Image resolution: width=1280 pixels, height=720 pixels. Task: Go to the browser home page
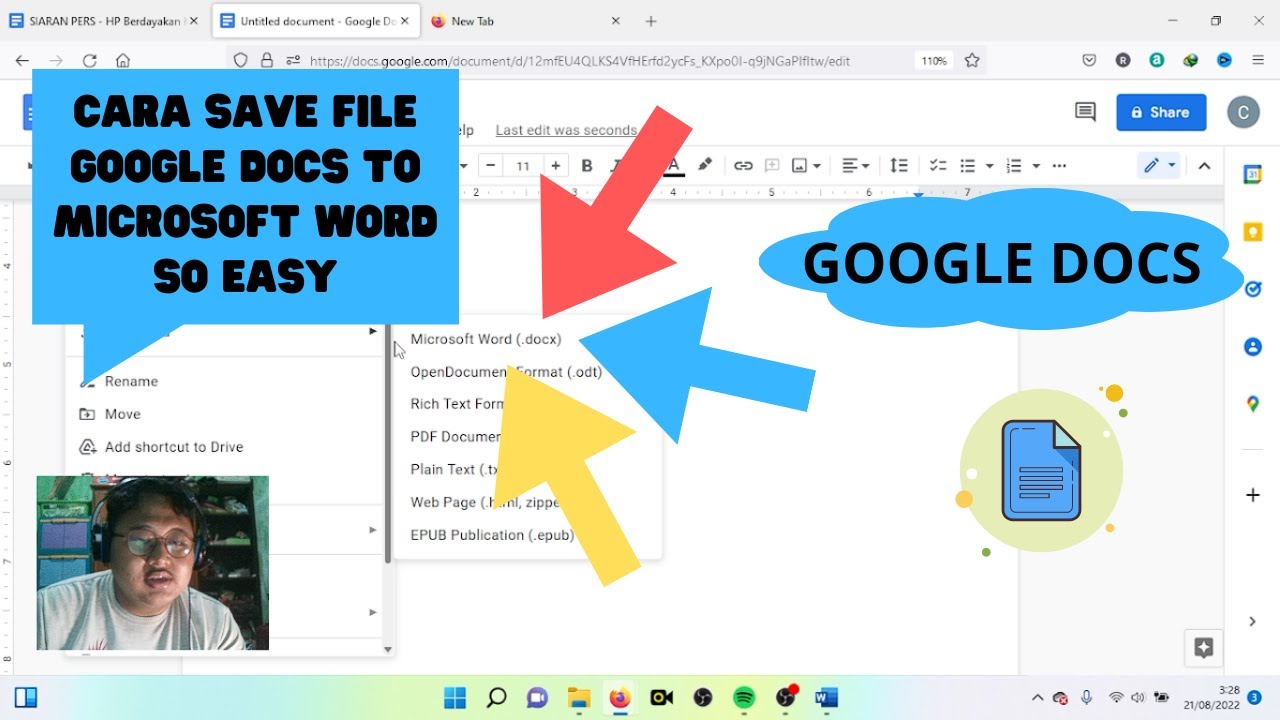click(123, 61)
